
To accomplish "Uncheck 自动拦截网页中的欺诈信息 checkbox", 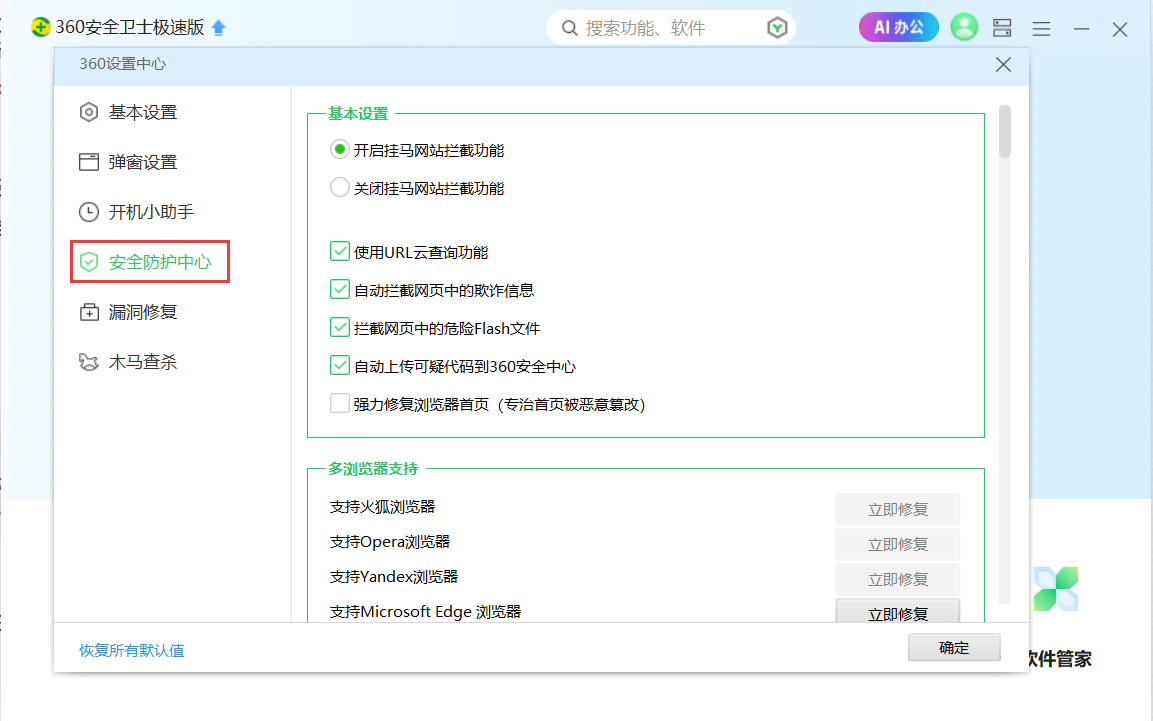I will coord(339,290).
